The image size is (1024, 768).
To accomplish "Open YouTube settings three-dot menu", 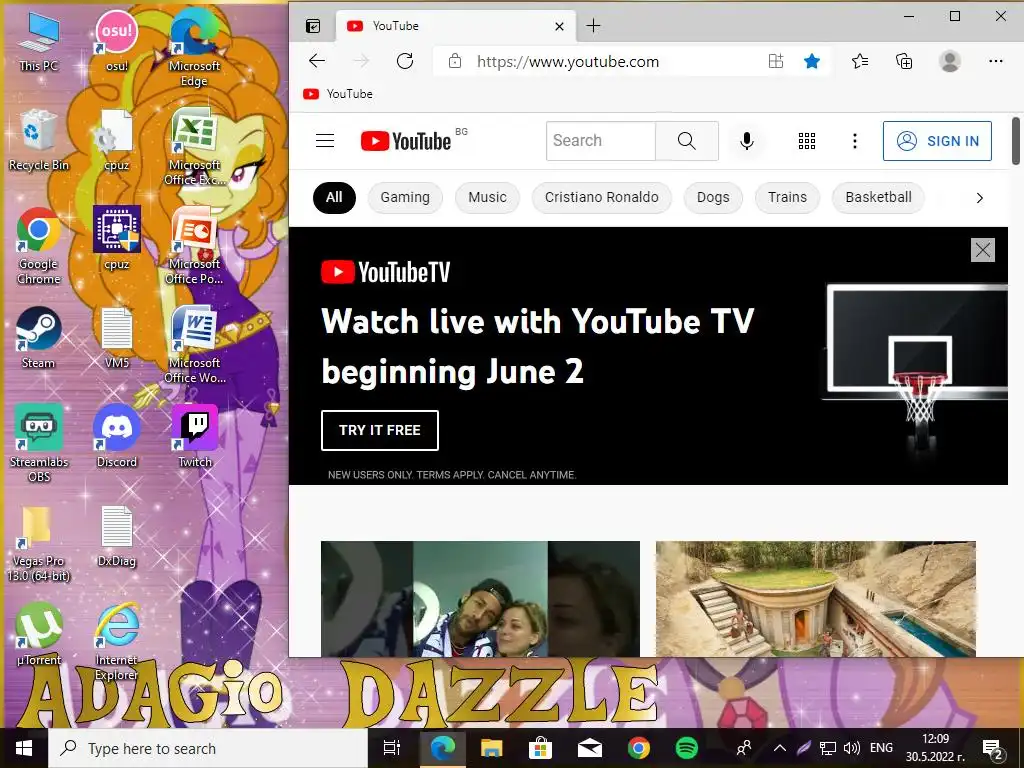I will coord(854,140).
